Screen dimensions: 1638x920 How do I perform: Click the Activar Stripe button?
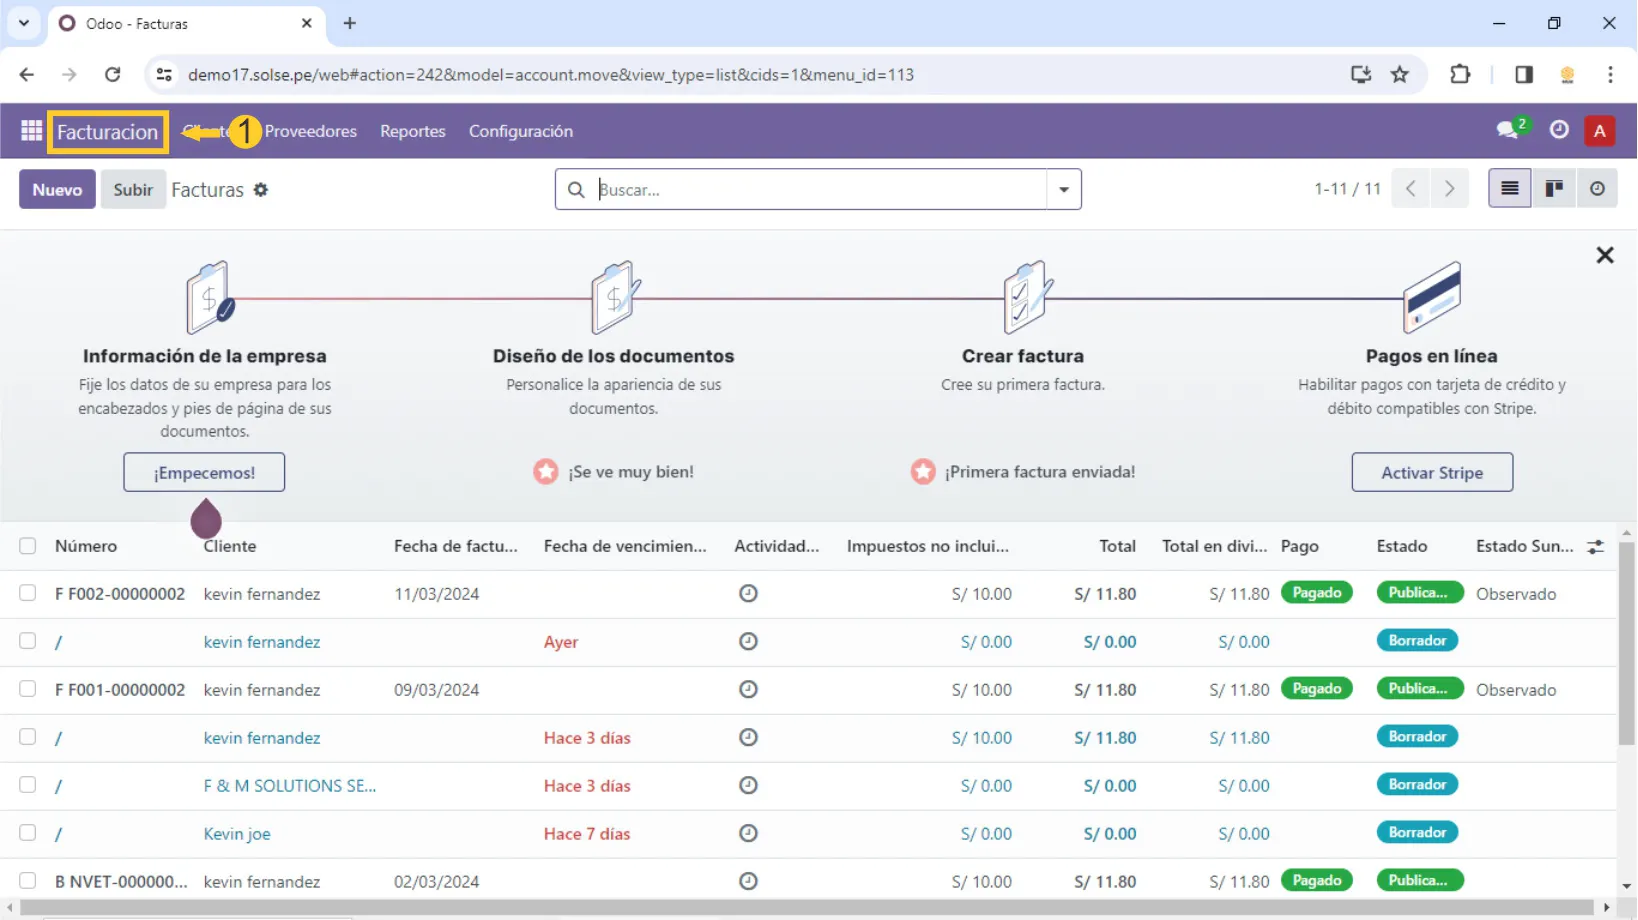[1431, 472]
